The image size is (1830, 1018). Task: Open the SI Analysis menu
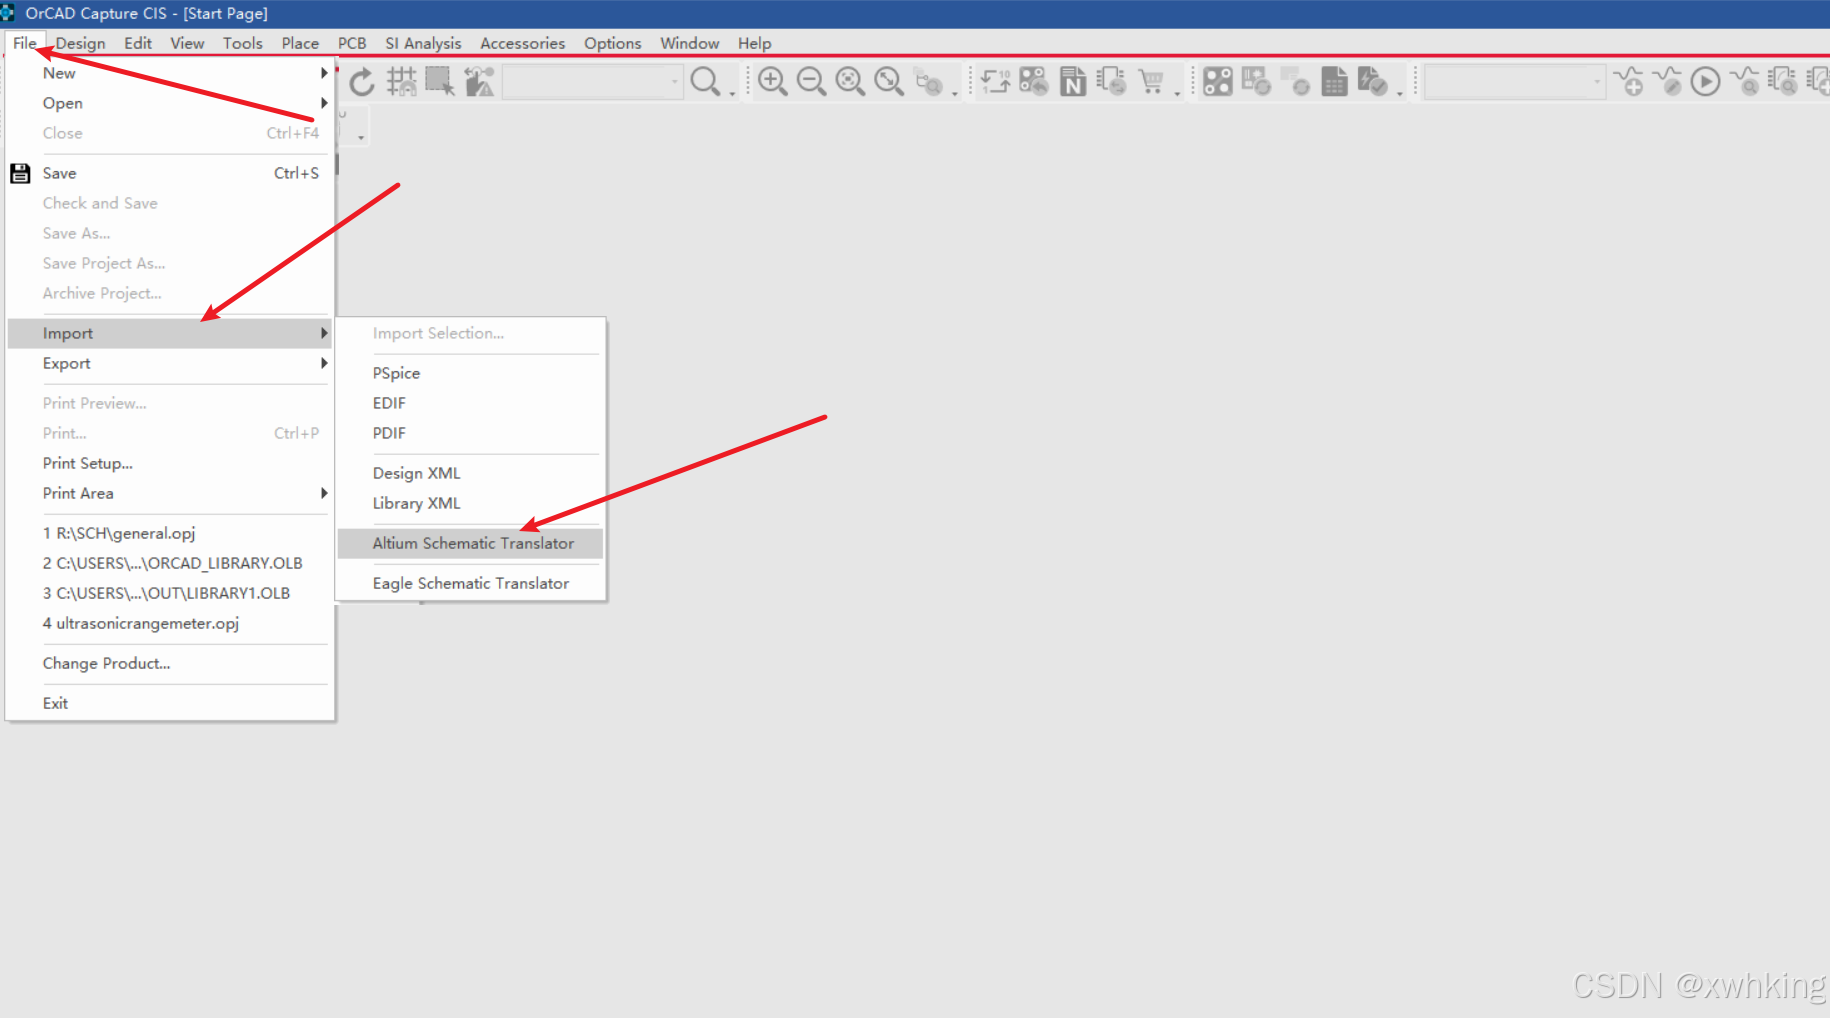tap(423, 43)
